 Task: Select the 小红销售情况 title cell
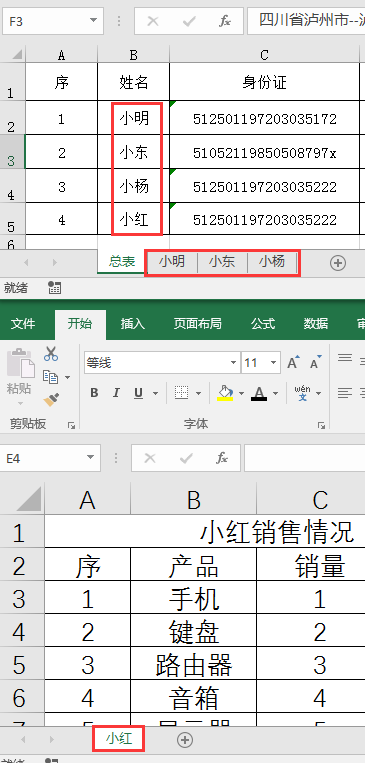(205, 532)
